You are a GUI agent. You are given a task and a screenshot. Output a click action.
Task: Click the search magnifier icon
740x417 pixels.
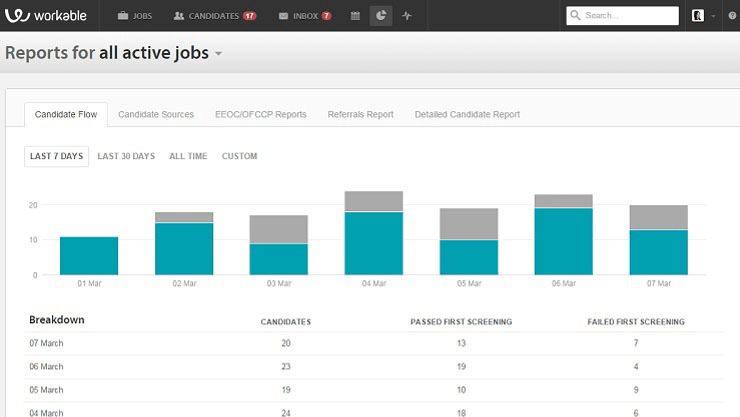(575, 15)
